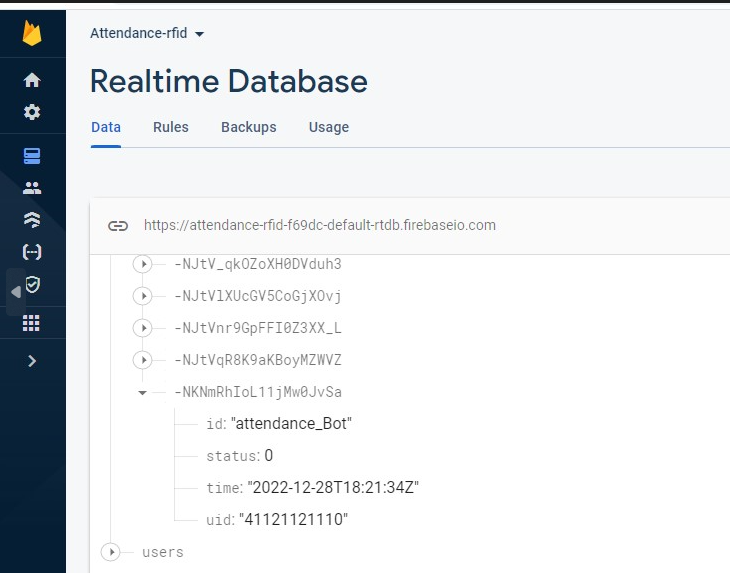Viewport: 730px width, 573px height.
Task: Switch to the Data tab
Action: (x=106, y=127)
